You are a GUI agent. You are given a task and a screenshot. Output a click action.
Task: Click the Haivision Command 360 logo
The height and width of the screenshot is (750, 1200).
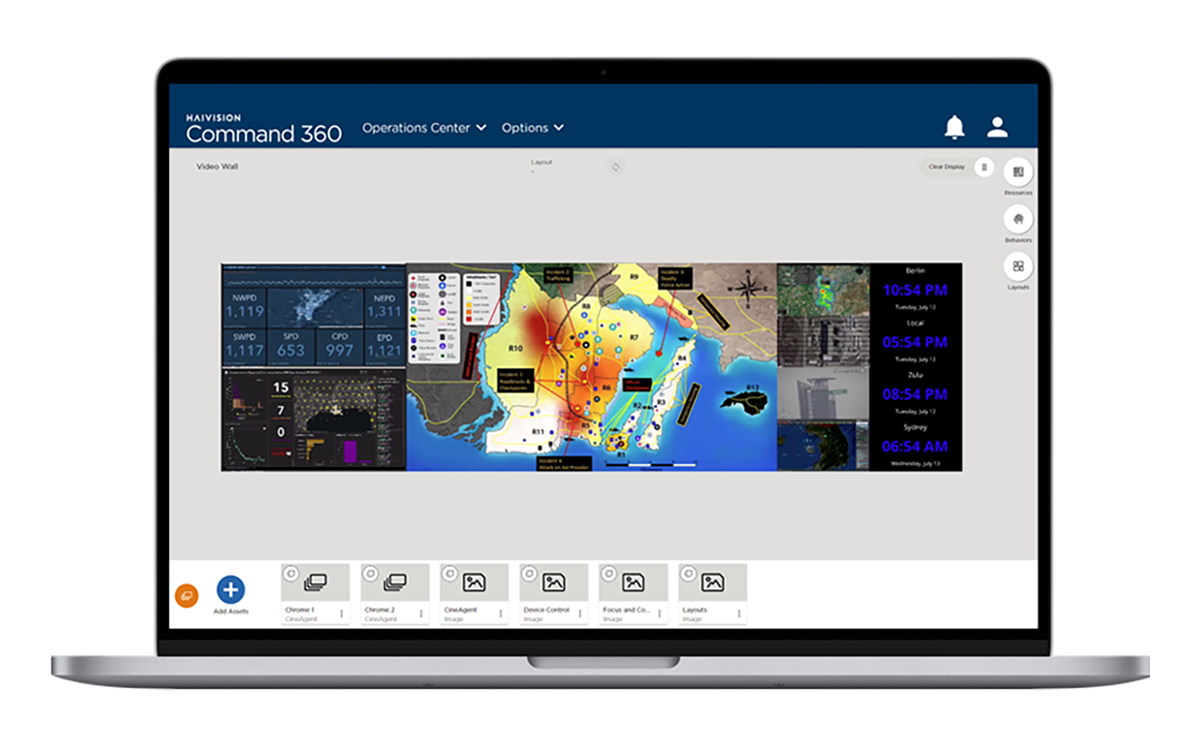point(264,129)
